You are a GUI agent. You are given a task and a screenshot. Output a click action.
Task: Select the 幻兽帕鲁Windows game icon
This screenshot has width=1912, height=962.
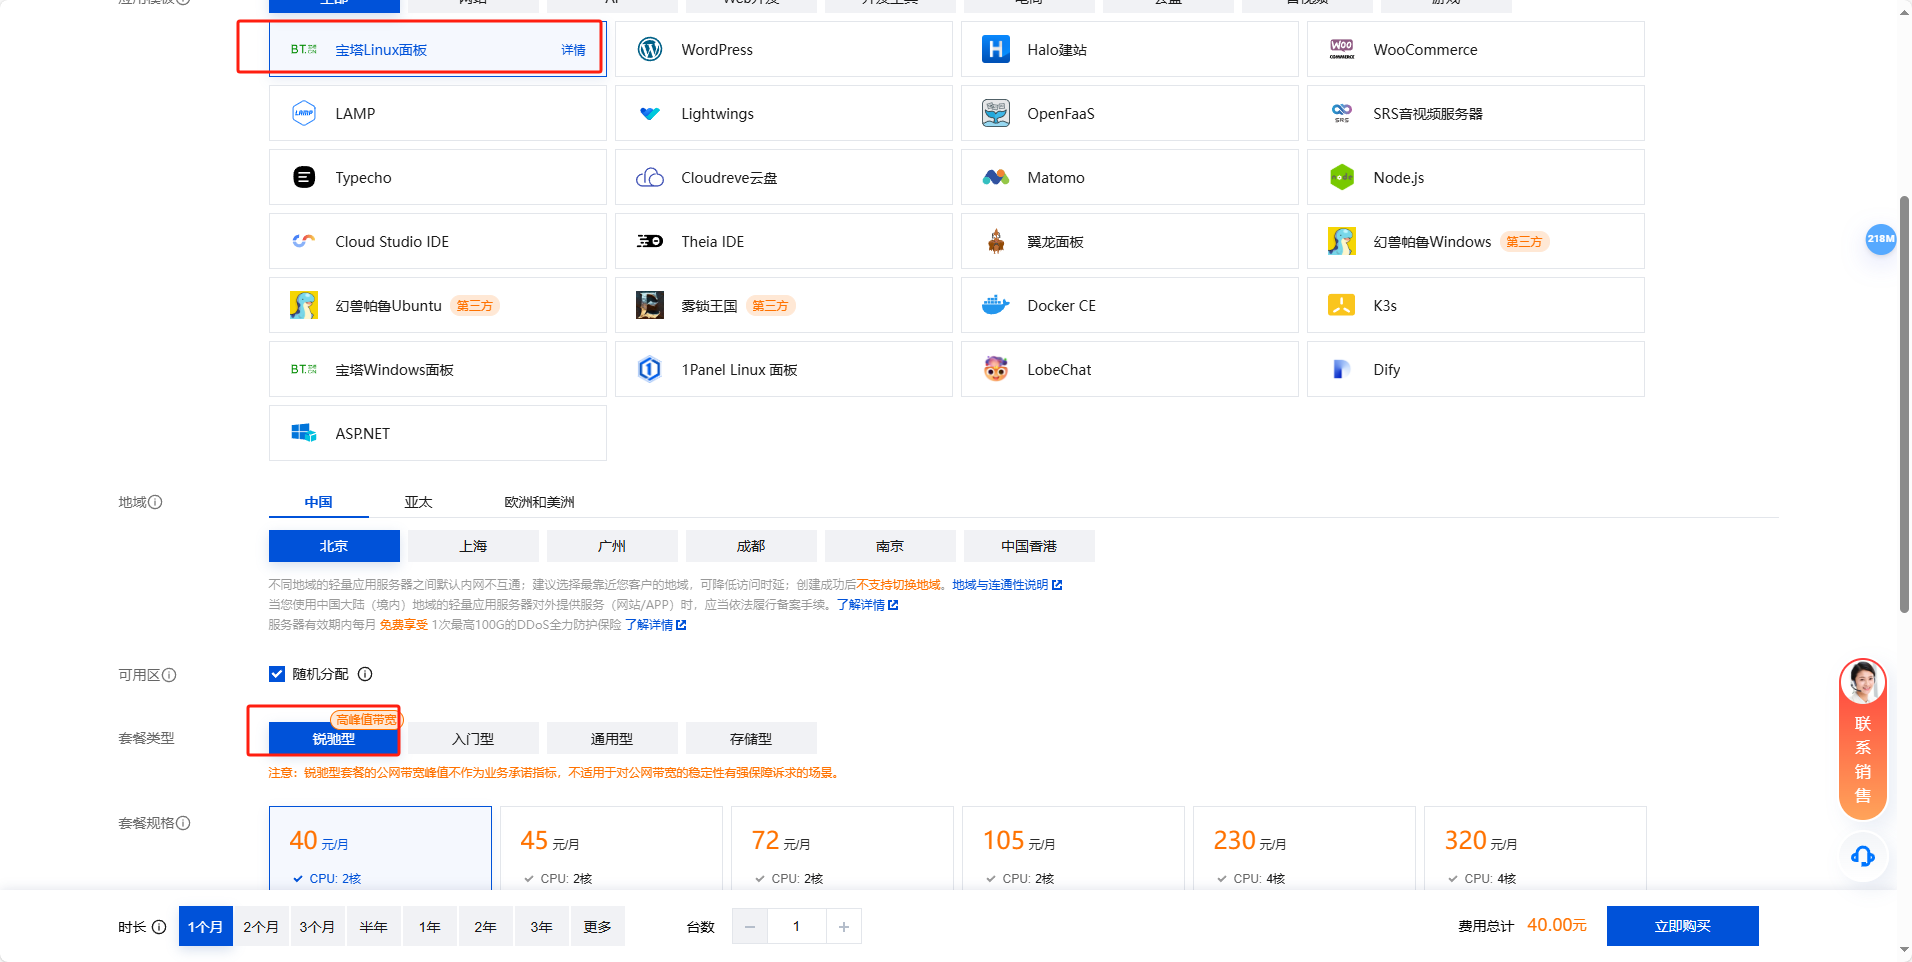(1342, 241)
